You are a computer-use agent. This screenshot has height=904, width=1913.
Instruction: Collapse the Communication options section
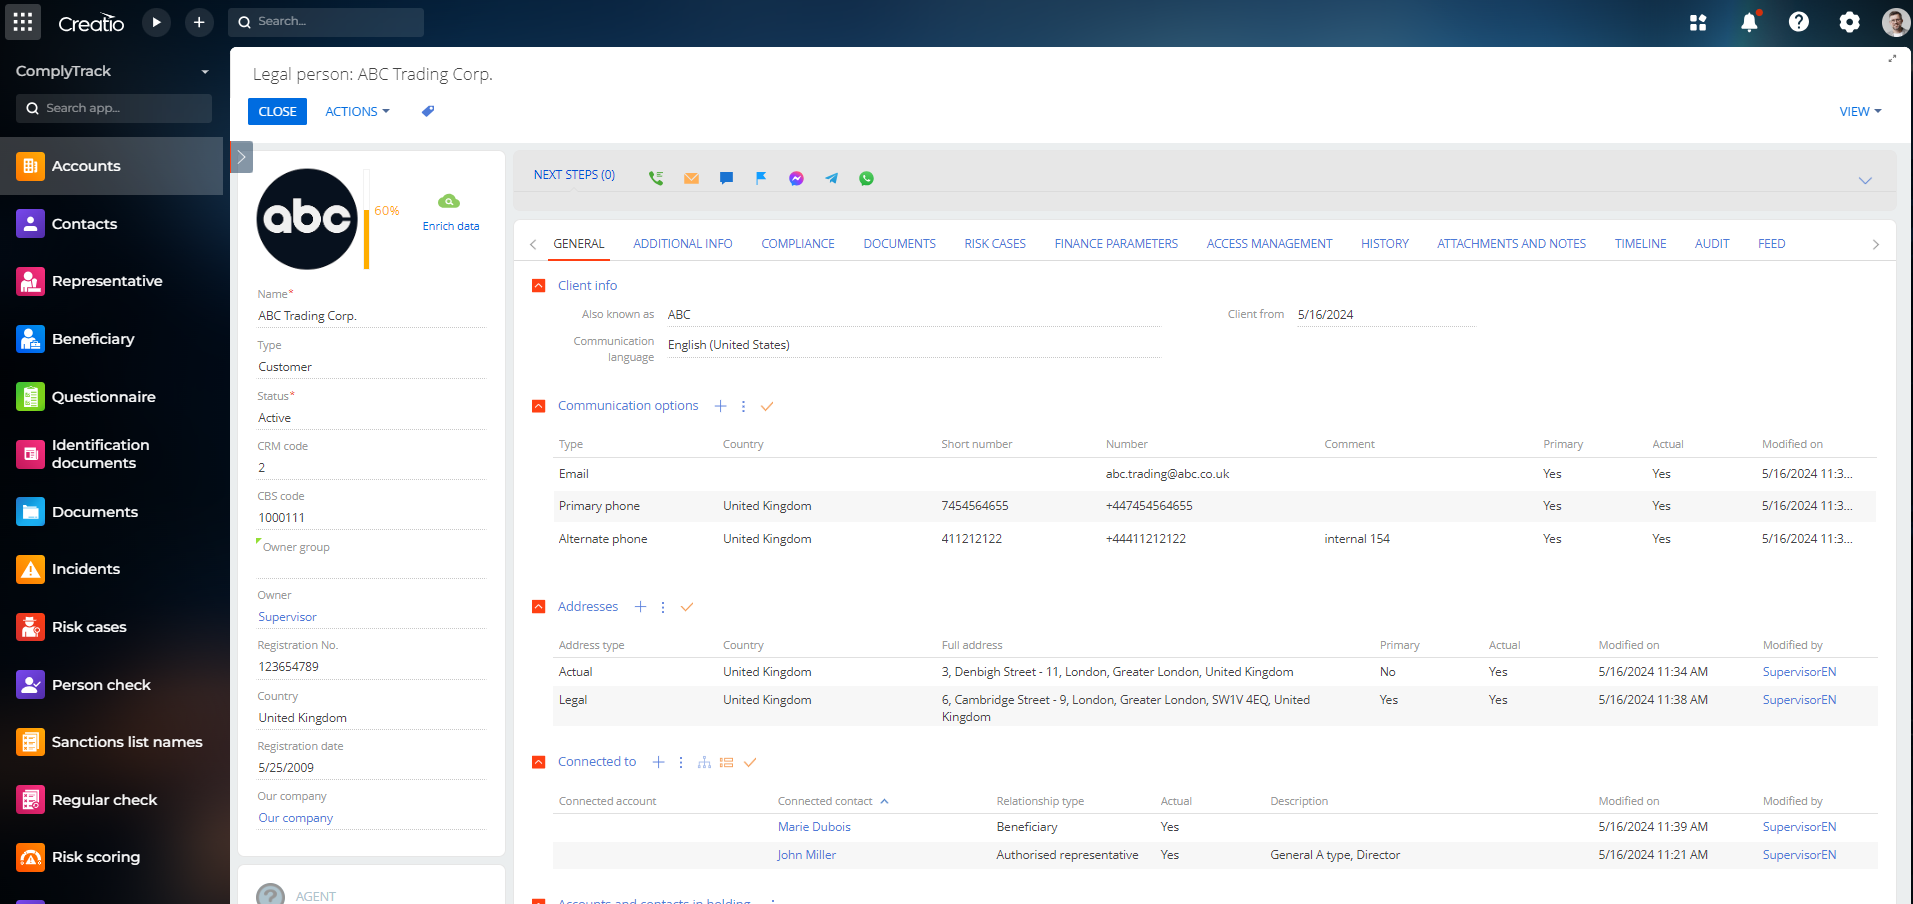(539, 406)
